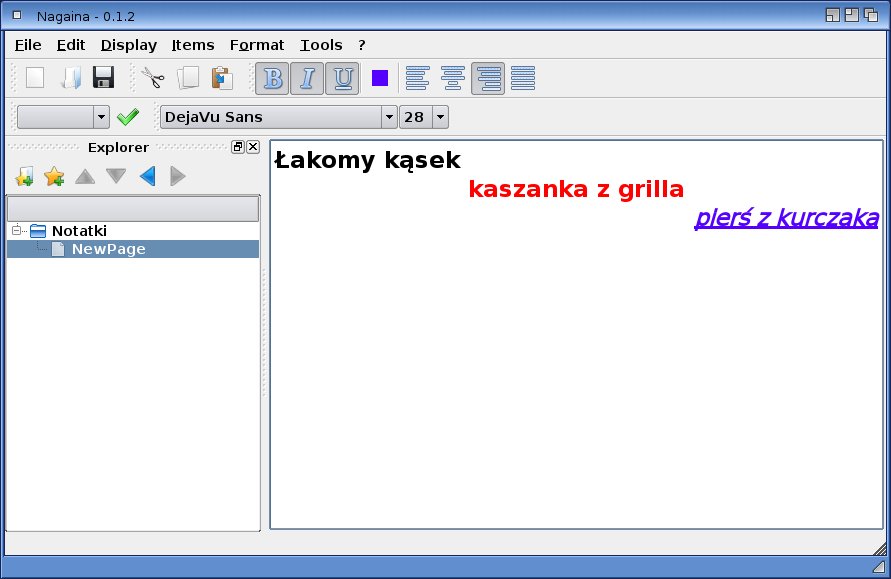Add a new folder in Explorer
Image resolution: width=891 pixels, height=579 pixels.
click(x=24, y=176)
